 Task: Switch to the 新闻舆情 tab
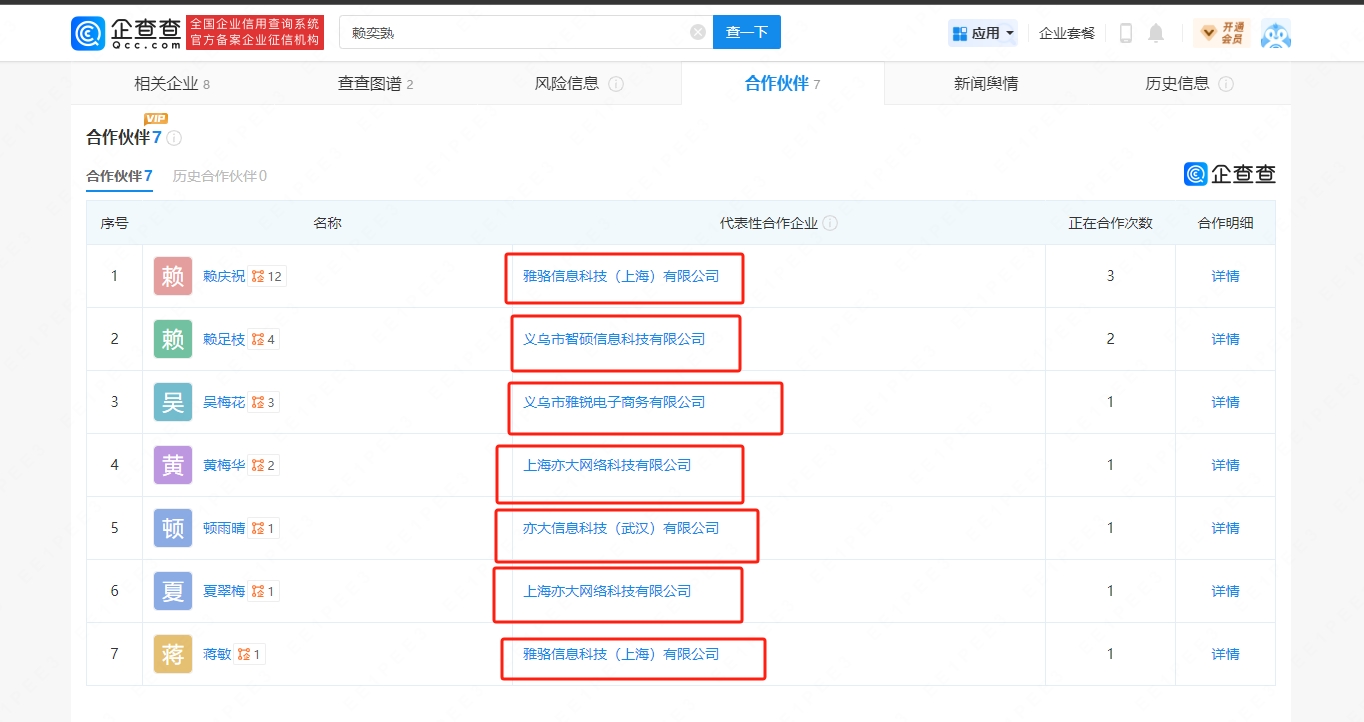(x=984, y=84)
